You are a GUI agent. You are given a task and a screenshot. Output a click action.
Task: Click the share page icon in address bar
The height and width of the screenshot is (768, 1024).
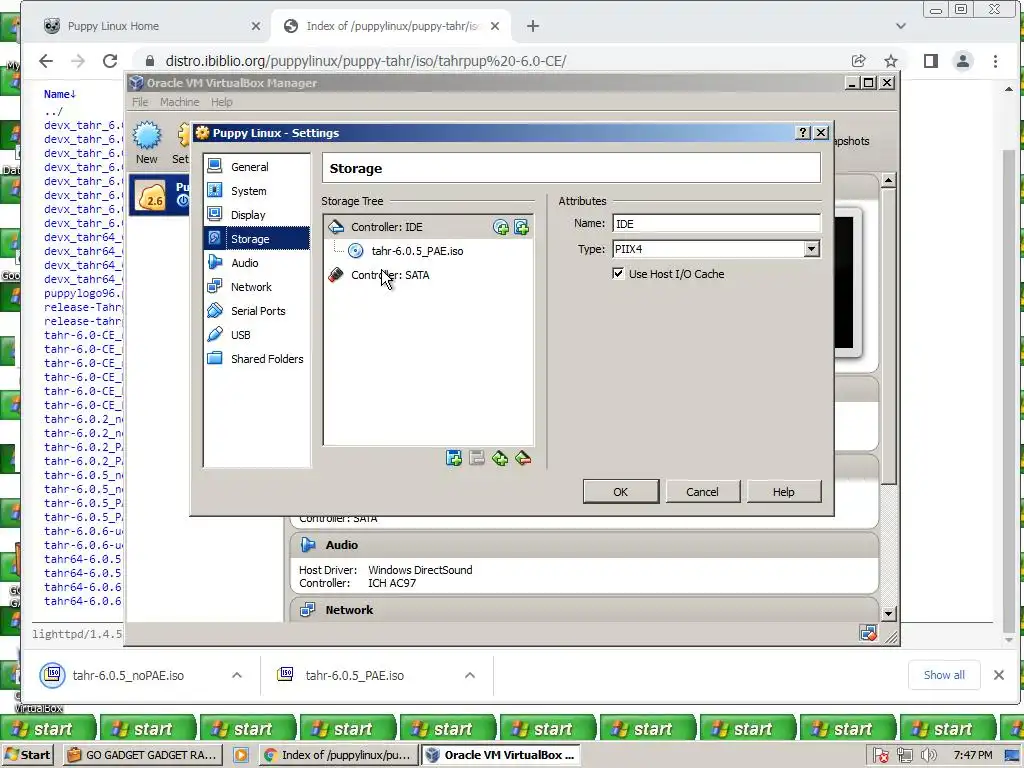[859, 61]
